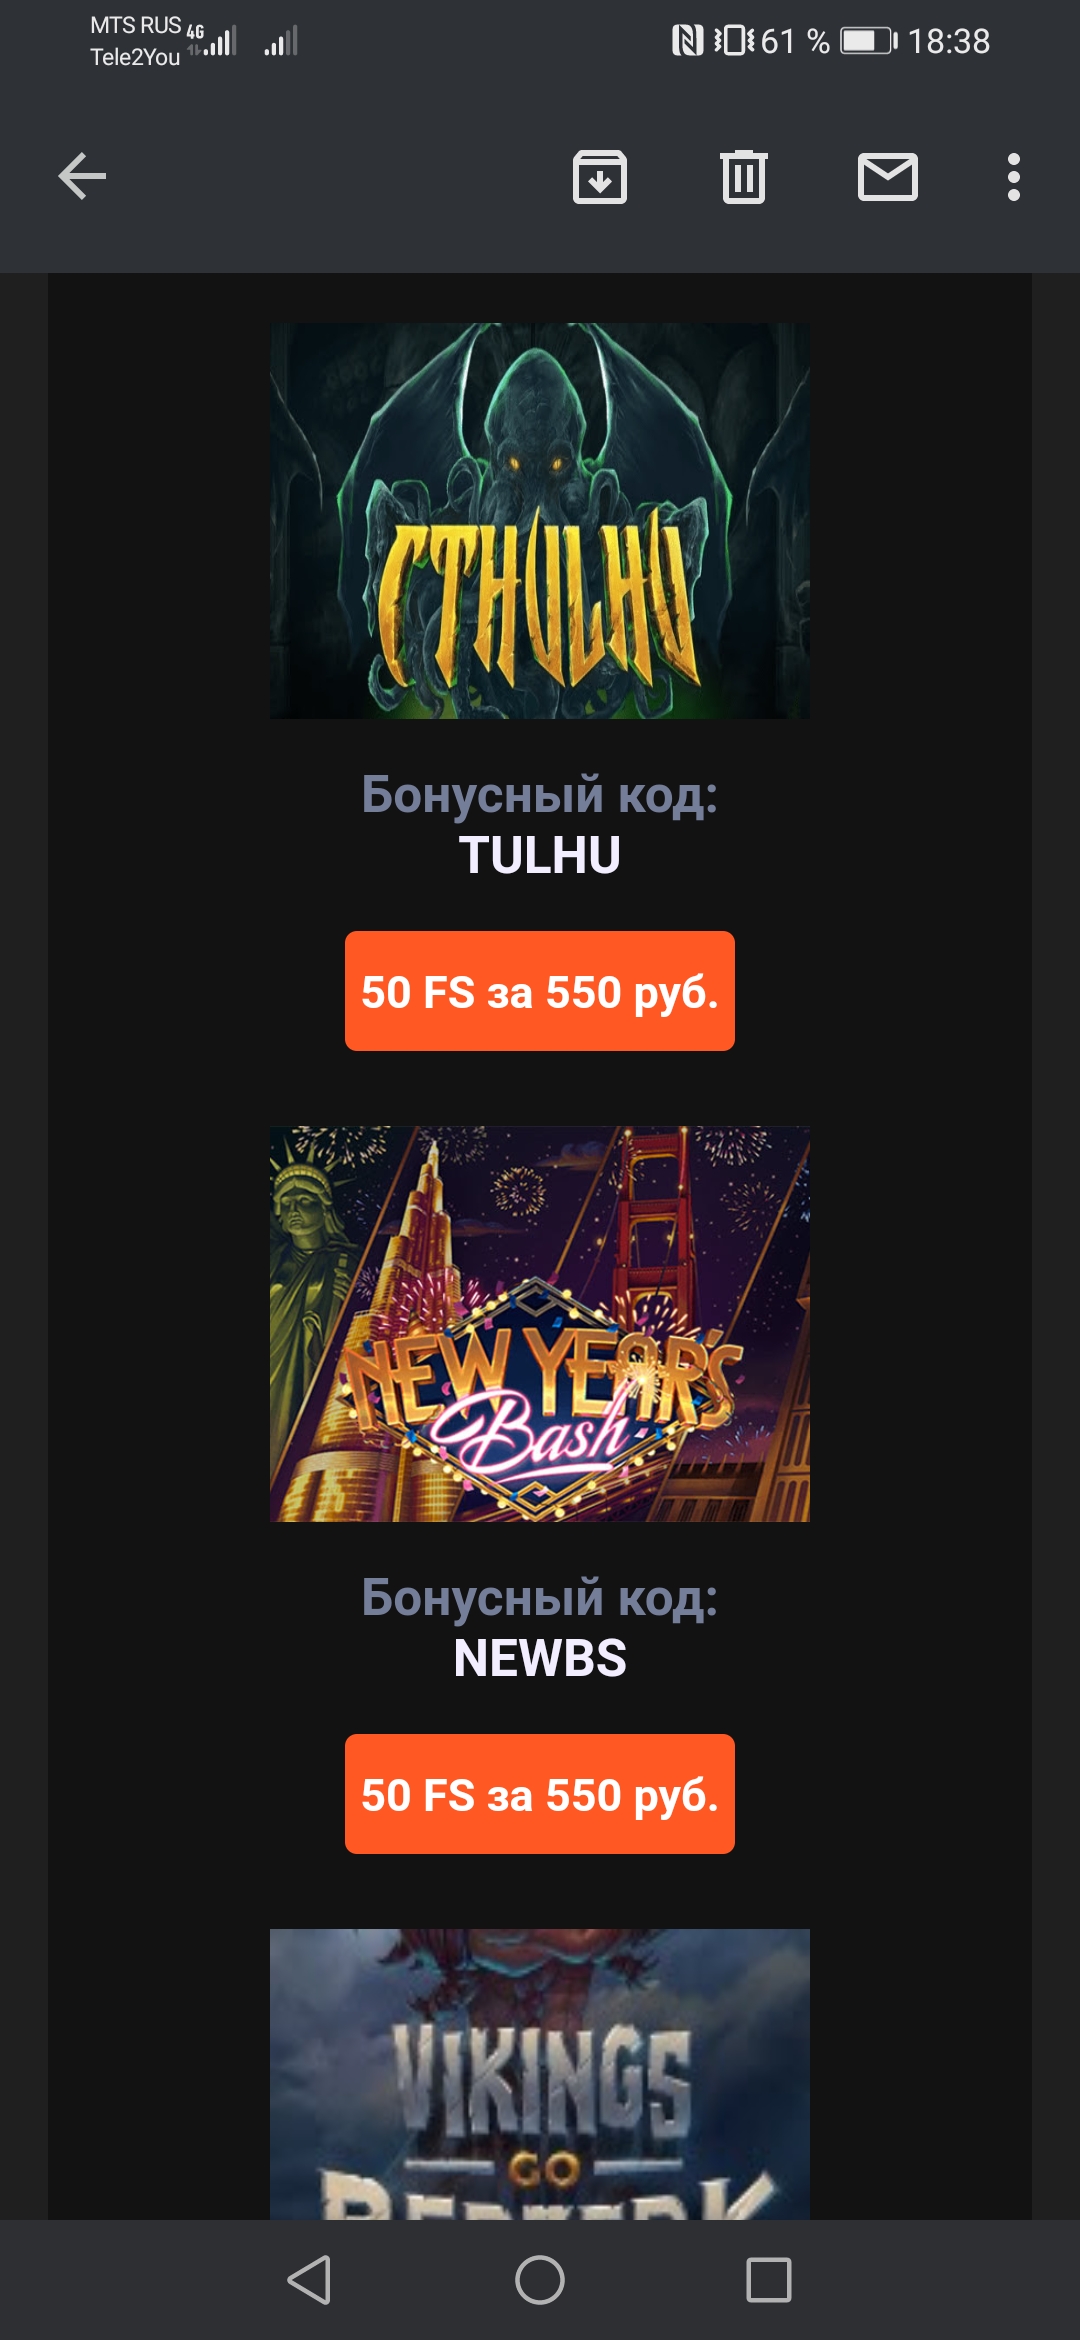Image resolution: width=1080 pixels, height=2340 pixels.
Task: Select the NEWBS bonus code text
Action: [x=540, y=1659]
